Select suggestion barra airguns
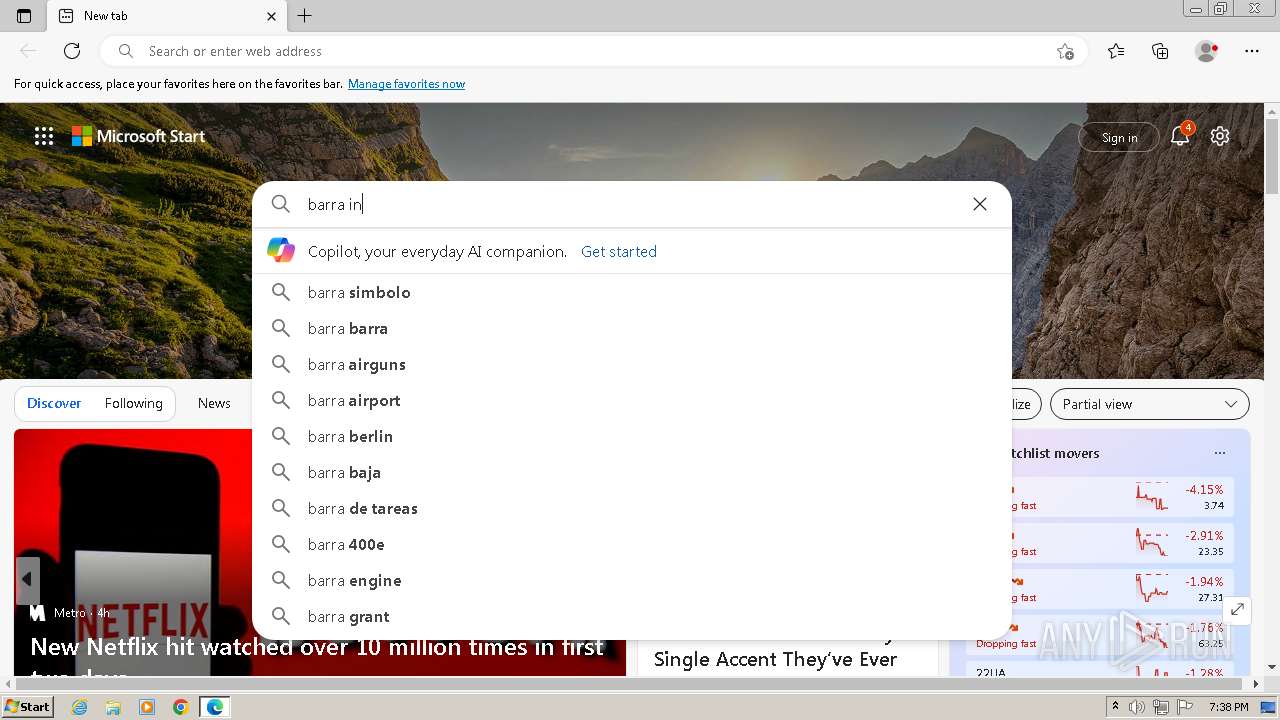 (632, 364)
